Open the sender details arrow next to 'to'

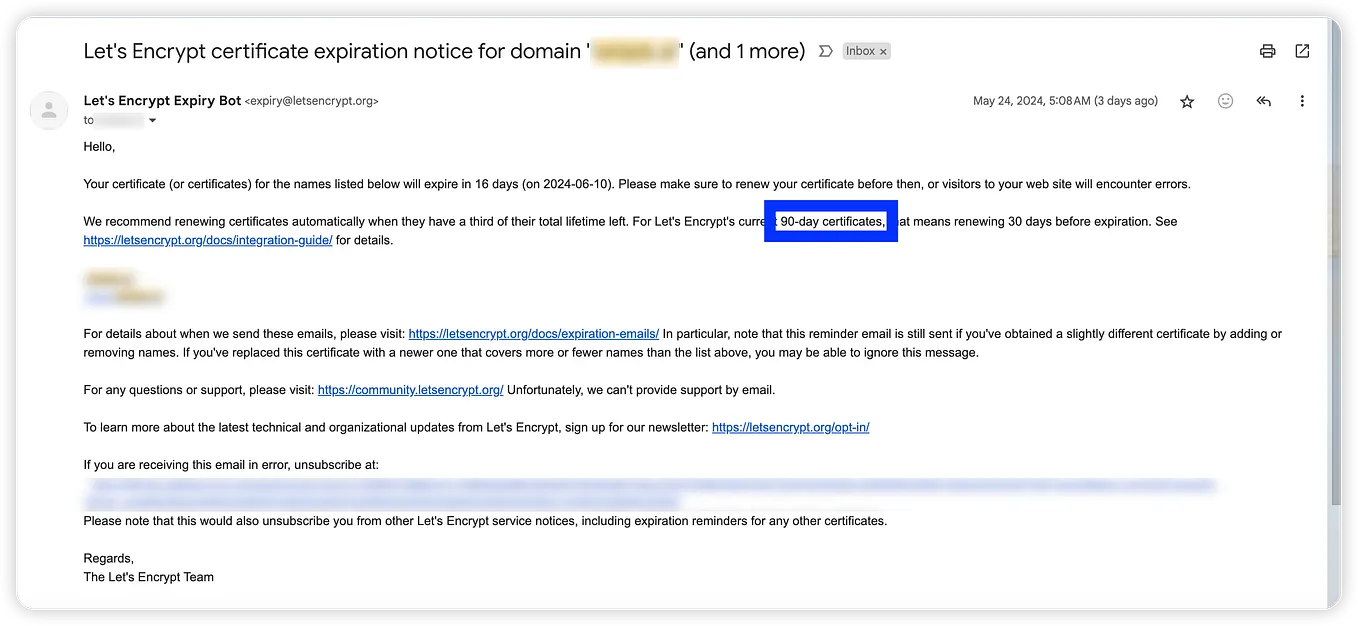coord(153,120)
